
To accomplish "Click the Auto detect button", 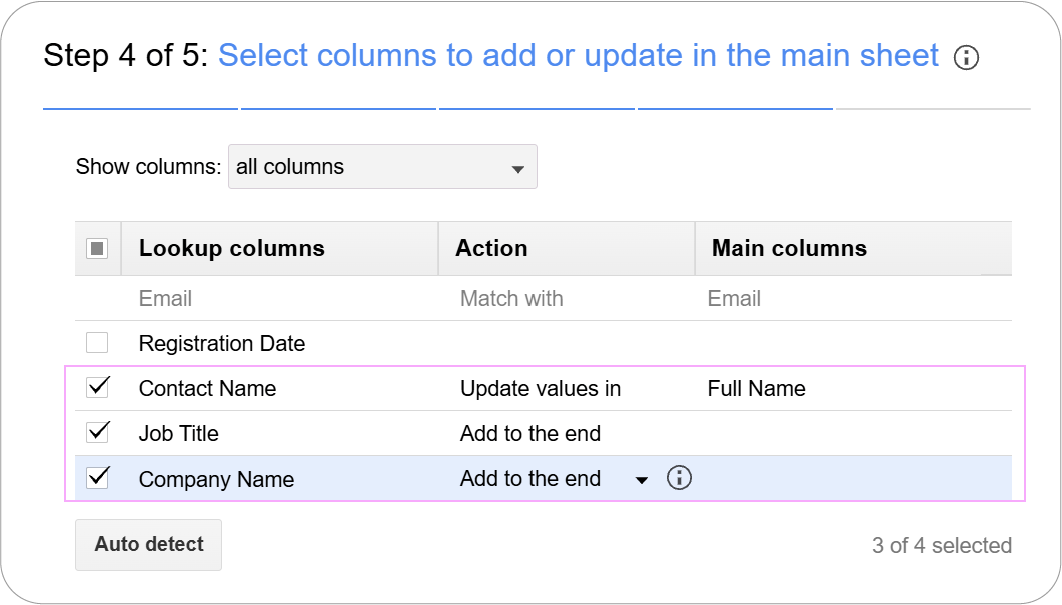I will point(148,545).
